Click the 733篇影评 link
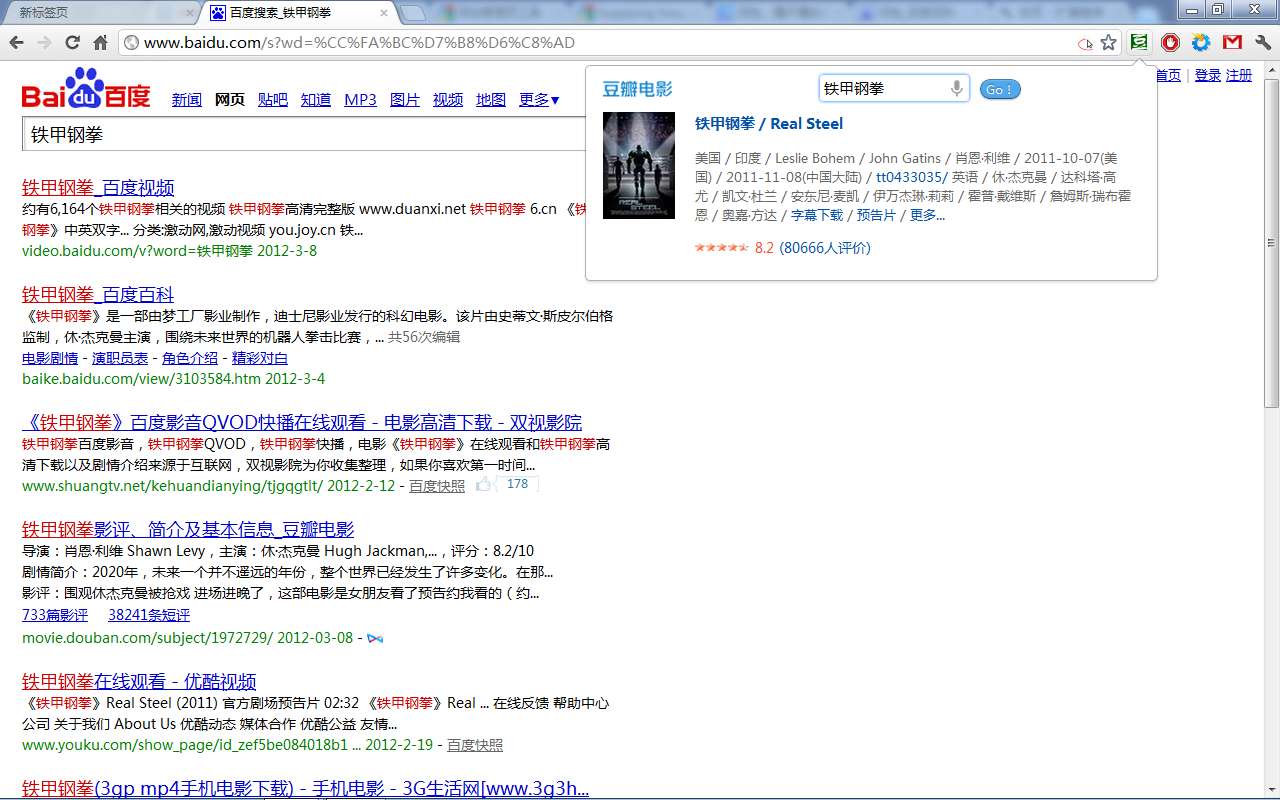The height and width of the screenshot is (800, 1280). click(55, 615)
